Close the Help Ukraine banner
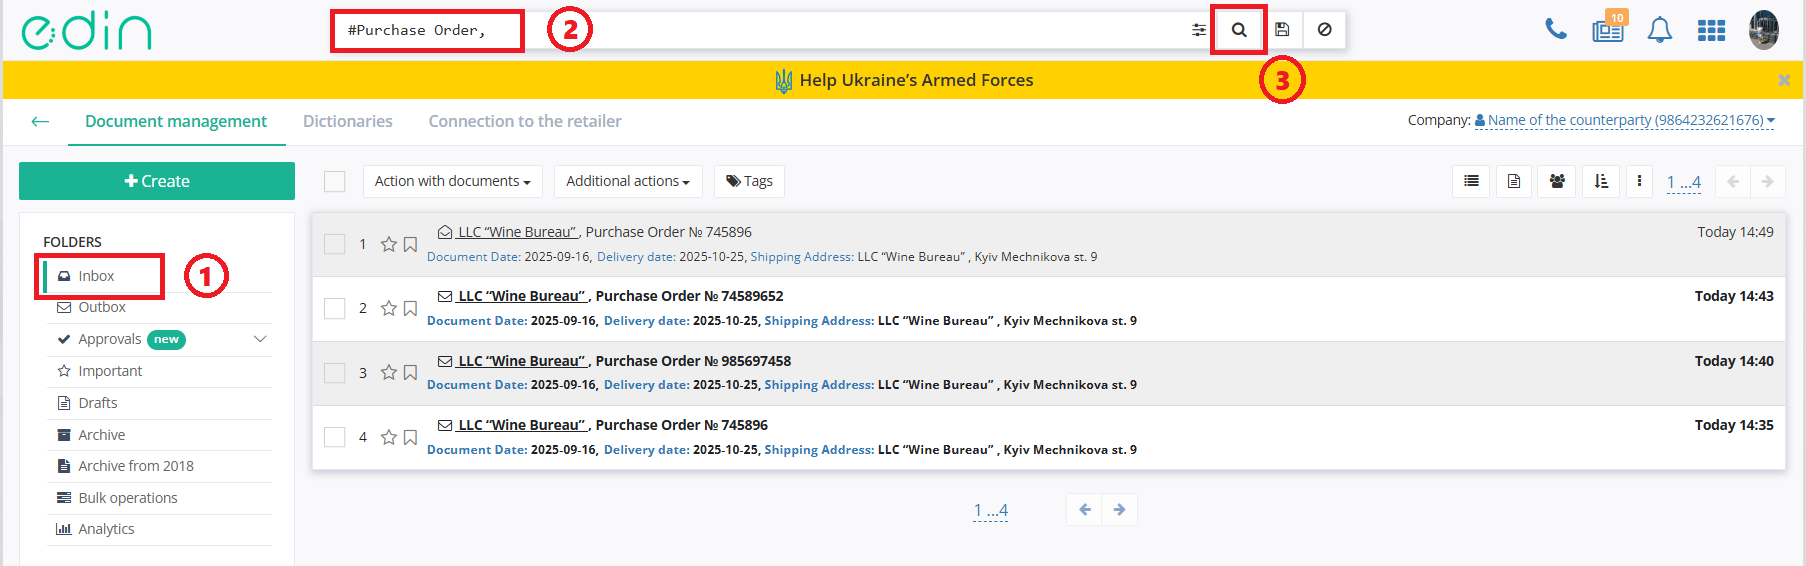 tap(1784, 80)
